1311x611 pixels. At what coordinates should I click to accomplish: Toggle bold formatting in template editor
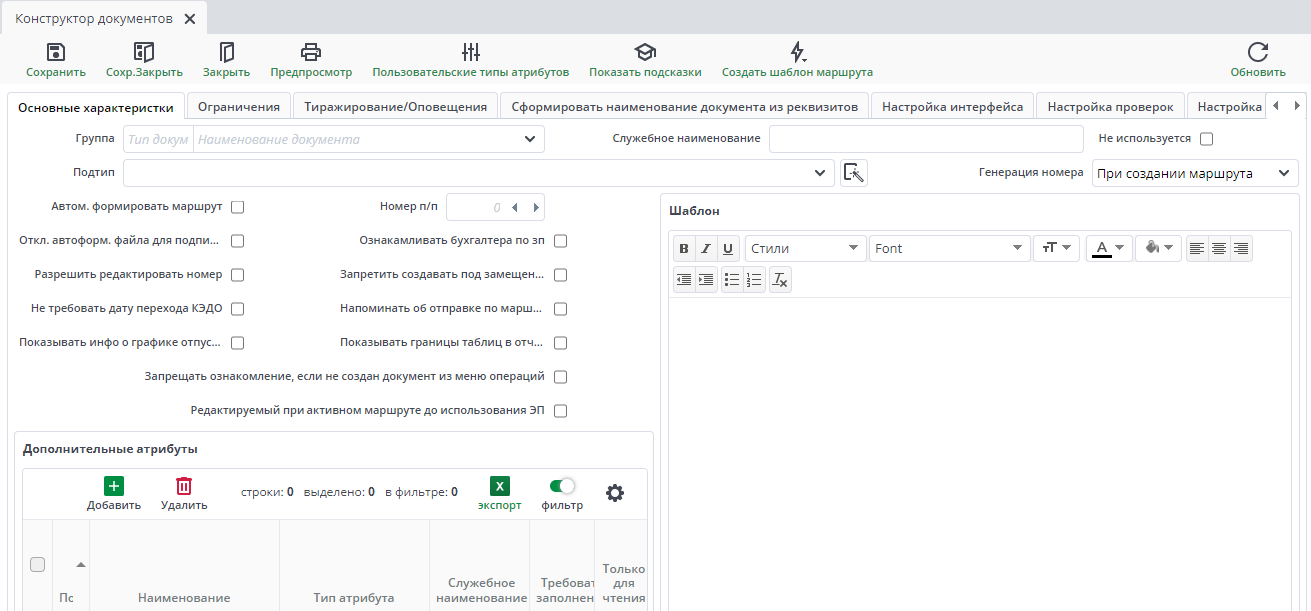click(684, 249)
